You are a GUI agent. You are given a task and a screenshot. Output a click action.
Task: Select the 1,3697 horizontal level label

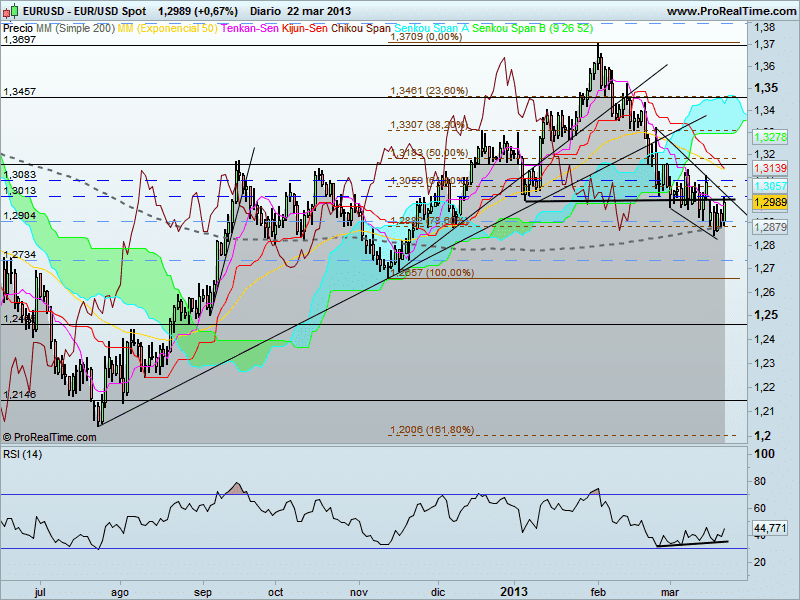19,40
